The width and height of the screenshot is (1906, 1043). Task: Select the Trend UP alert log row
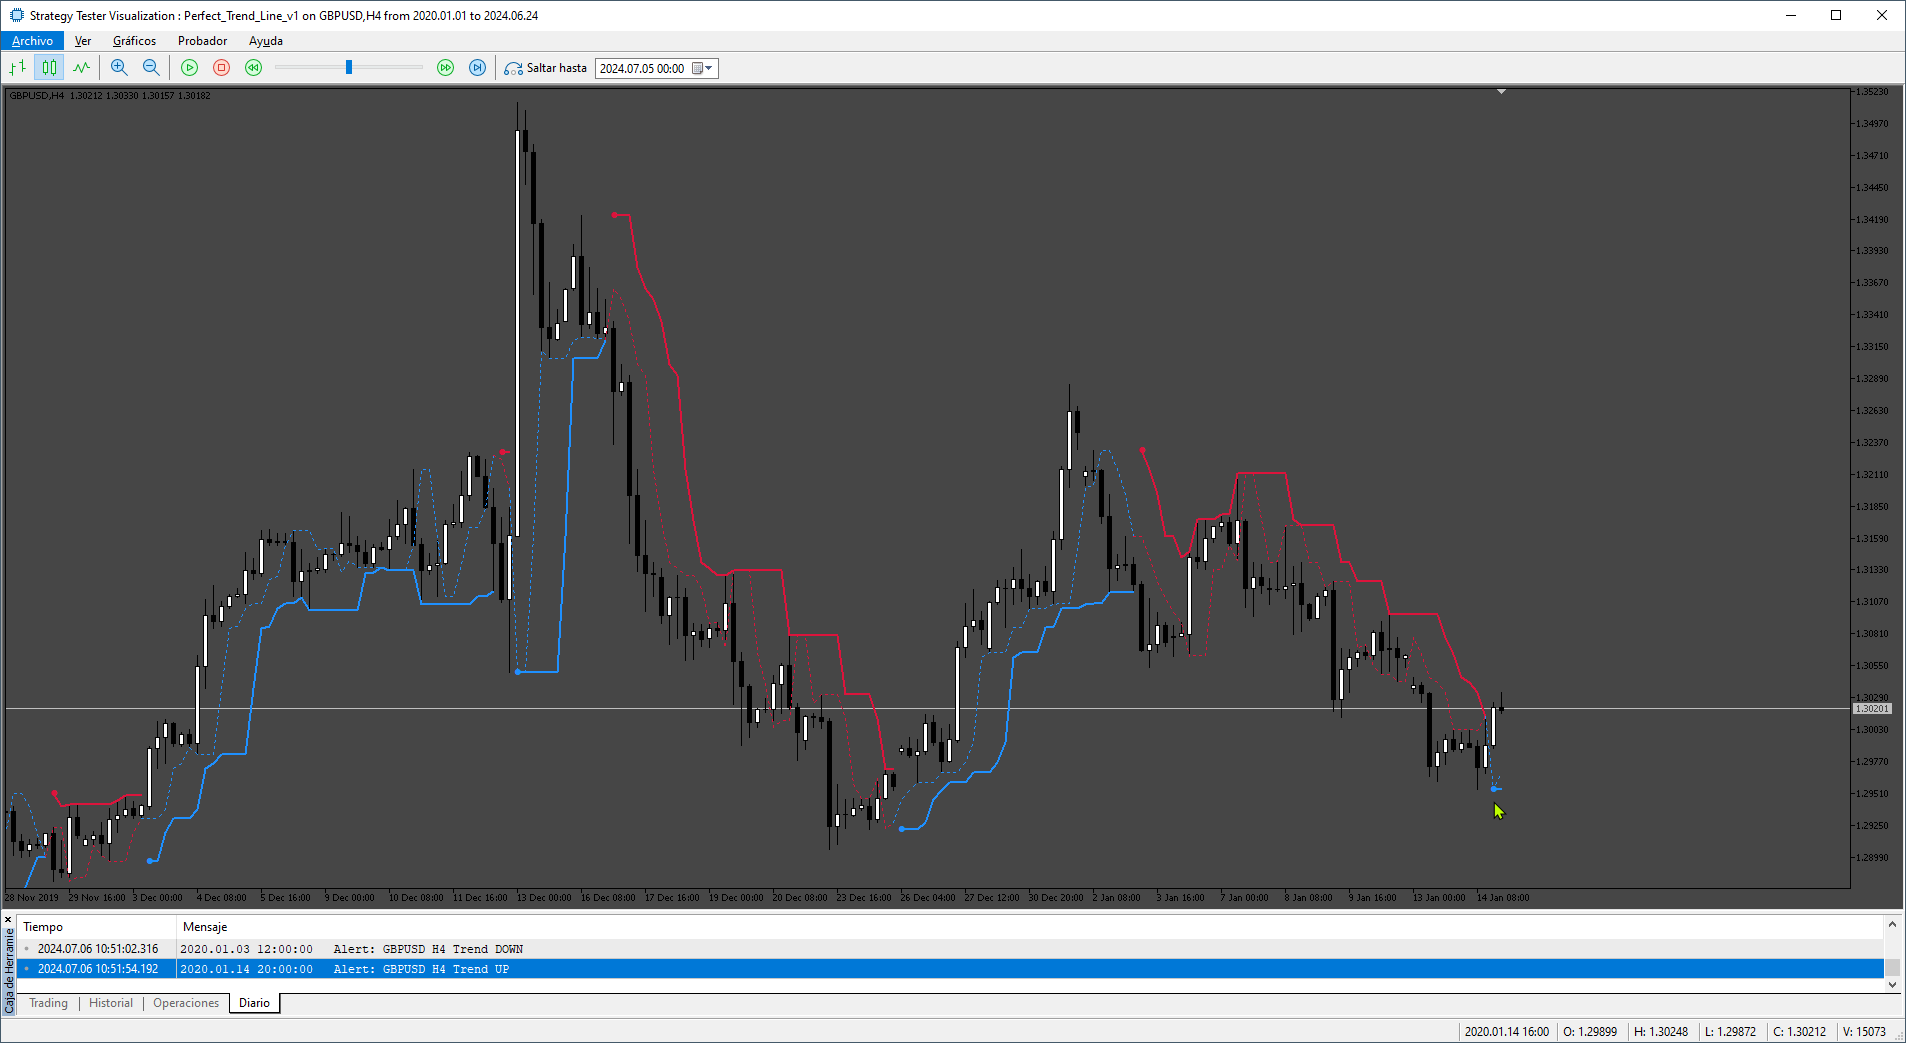[950, 969]
